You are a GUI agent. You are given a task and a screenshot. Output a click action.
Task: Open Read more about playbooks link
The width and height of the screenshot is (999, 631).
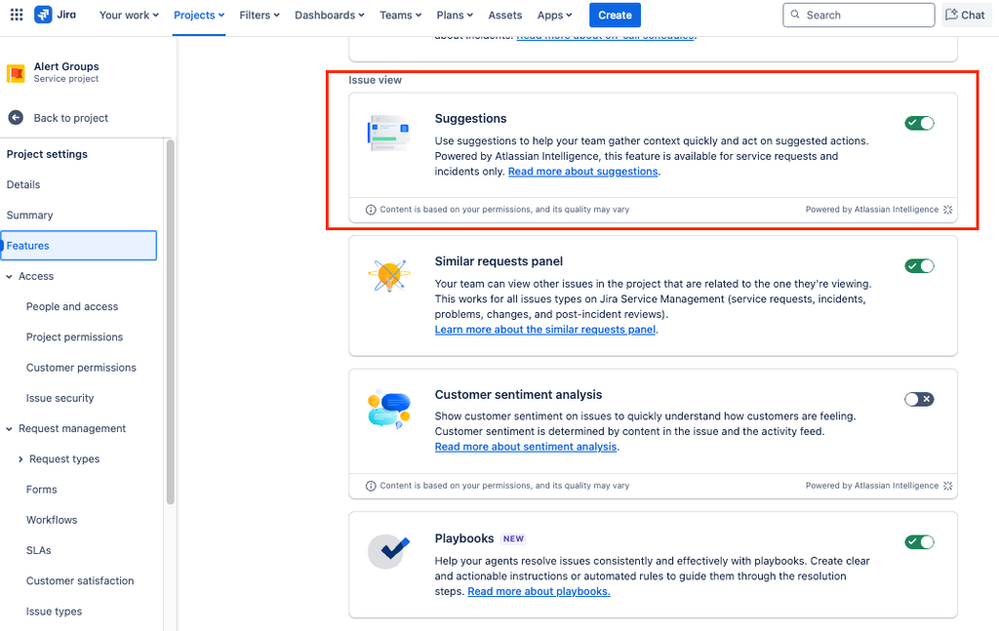pos(539,591)
